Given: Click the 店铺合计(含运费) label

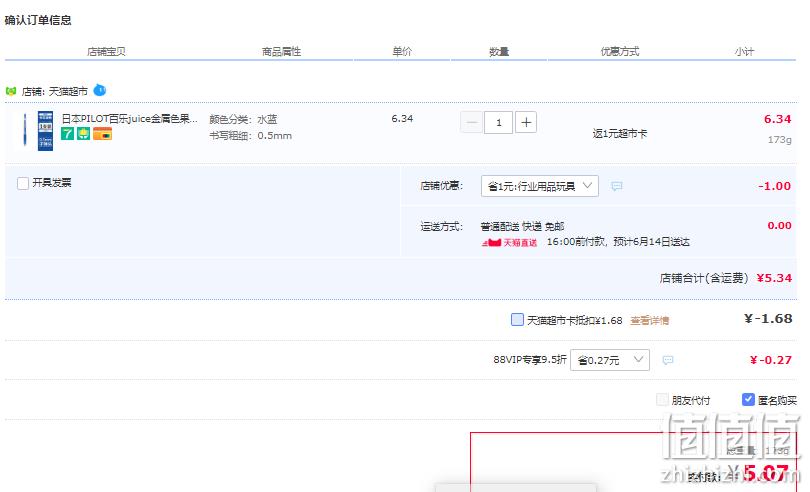Looking at the screenshot, I should point(704,278).
